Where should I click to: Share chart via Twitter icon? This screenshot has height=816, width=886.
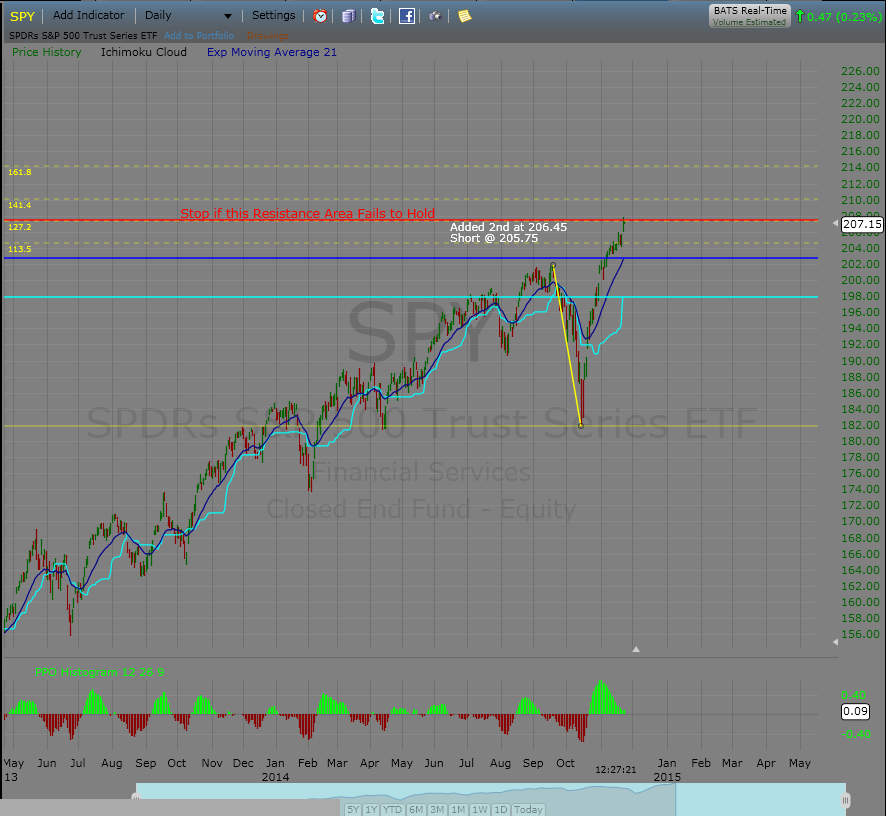pos(377,16)
